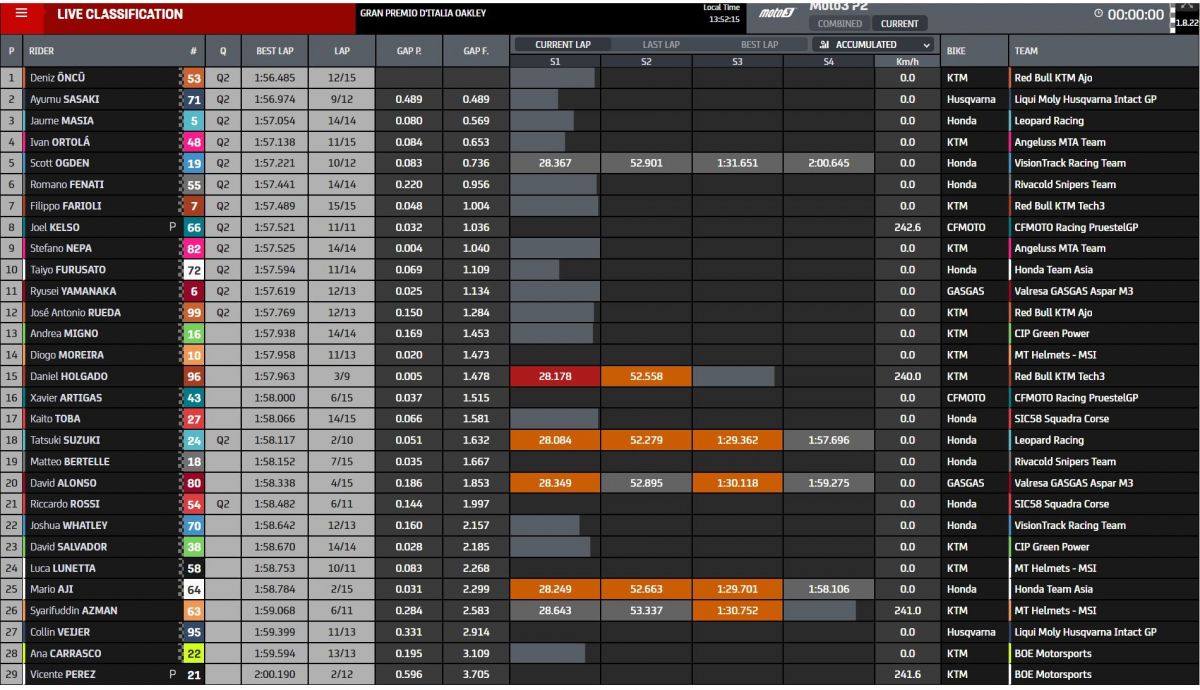Select rider Ivan ORTOLÁ
Image resolution: width=1200 pixels, height=690 pixels.
coord(60,142)
